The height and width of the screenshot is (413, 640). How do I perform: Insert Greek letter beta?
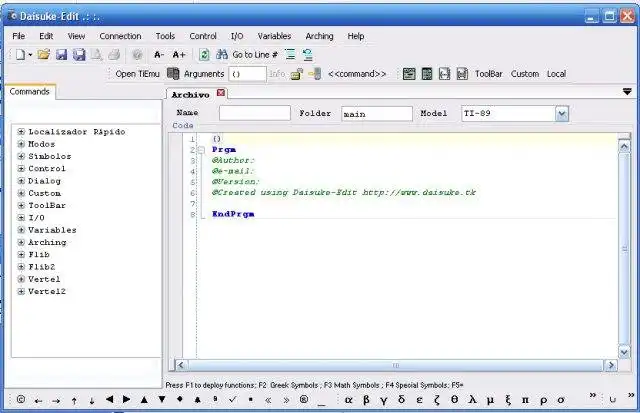tap(366, 400)
